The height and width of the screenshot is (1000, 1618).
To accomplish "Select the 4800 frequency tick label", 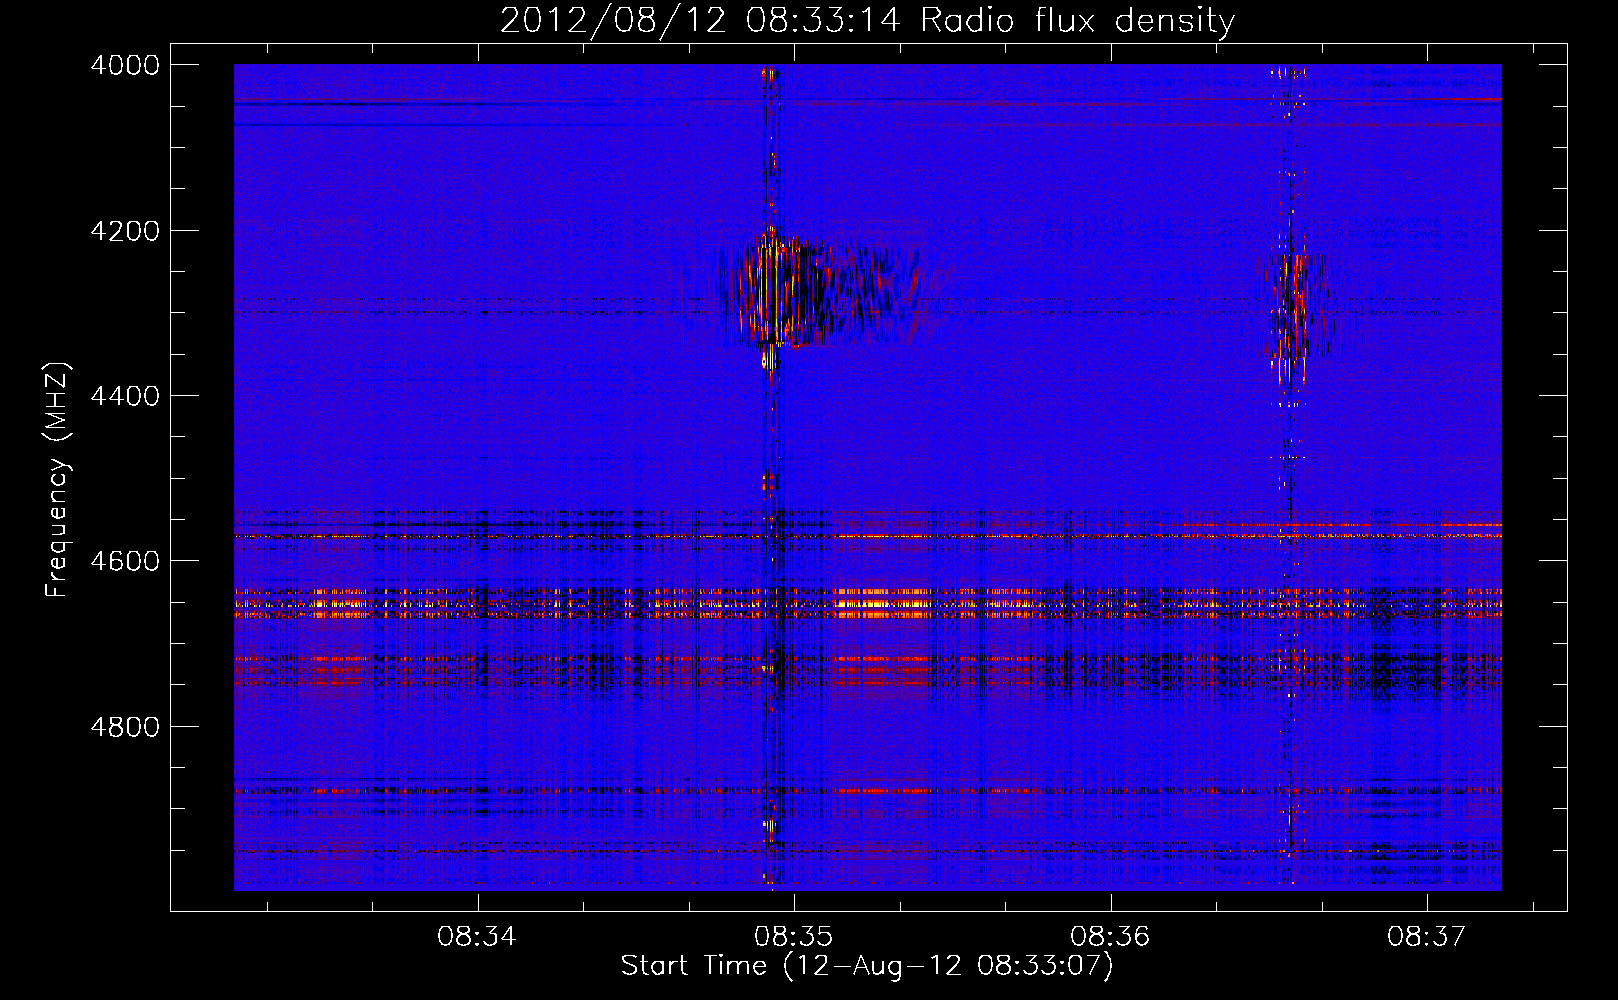I will coord(125,726).
